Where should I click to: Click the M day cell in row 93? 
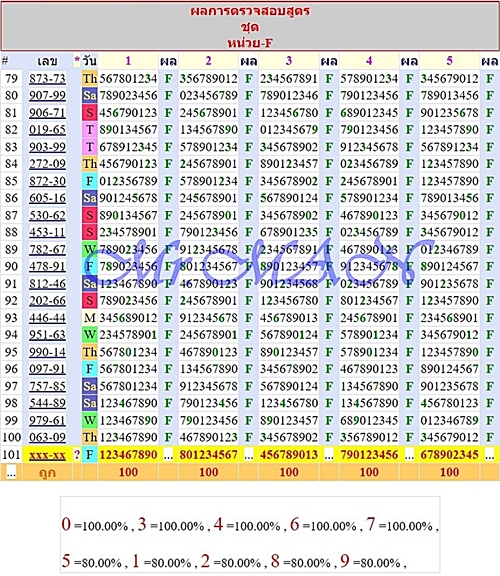pyautogui.click(x=90, y=318)
